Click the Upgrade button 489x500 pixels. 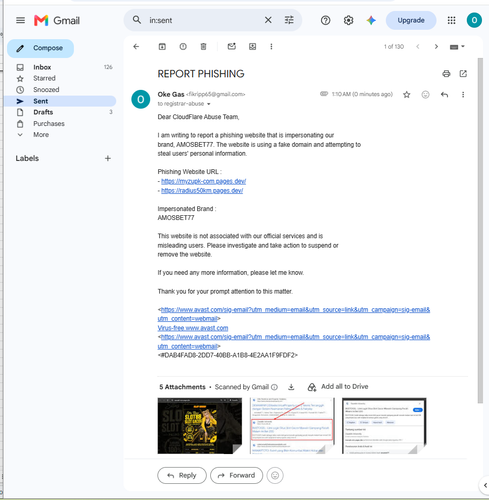[411, 20]
